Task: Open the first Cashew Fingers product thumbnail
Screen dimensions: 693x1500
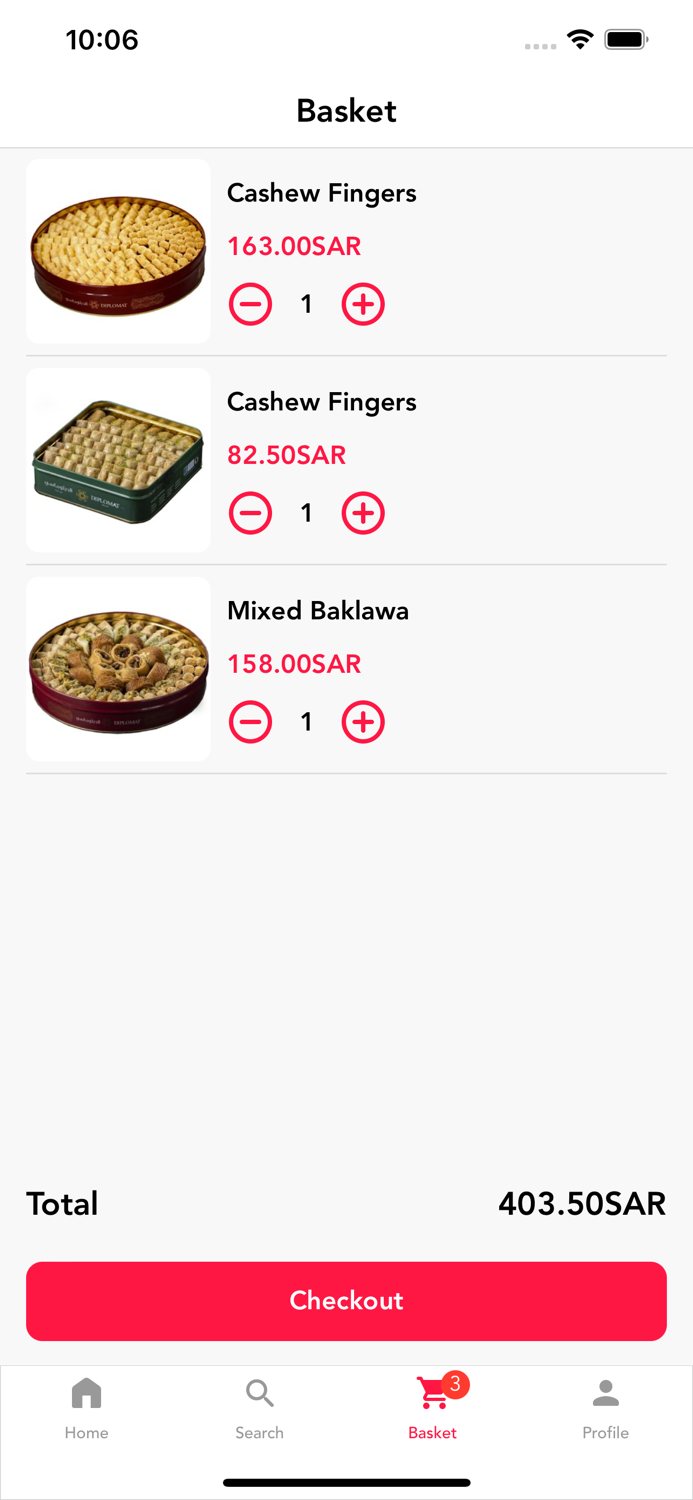Action: click(x=117, y=251)
